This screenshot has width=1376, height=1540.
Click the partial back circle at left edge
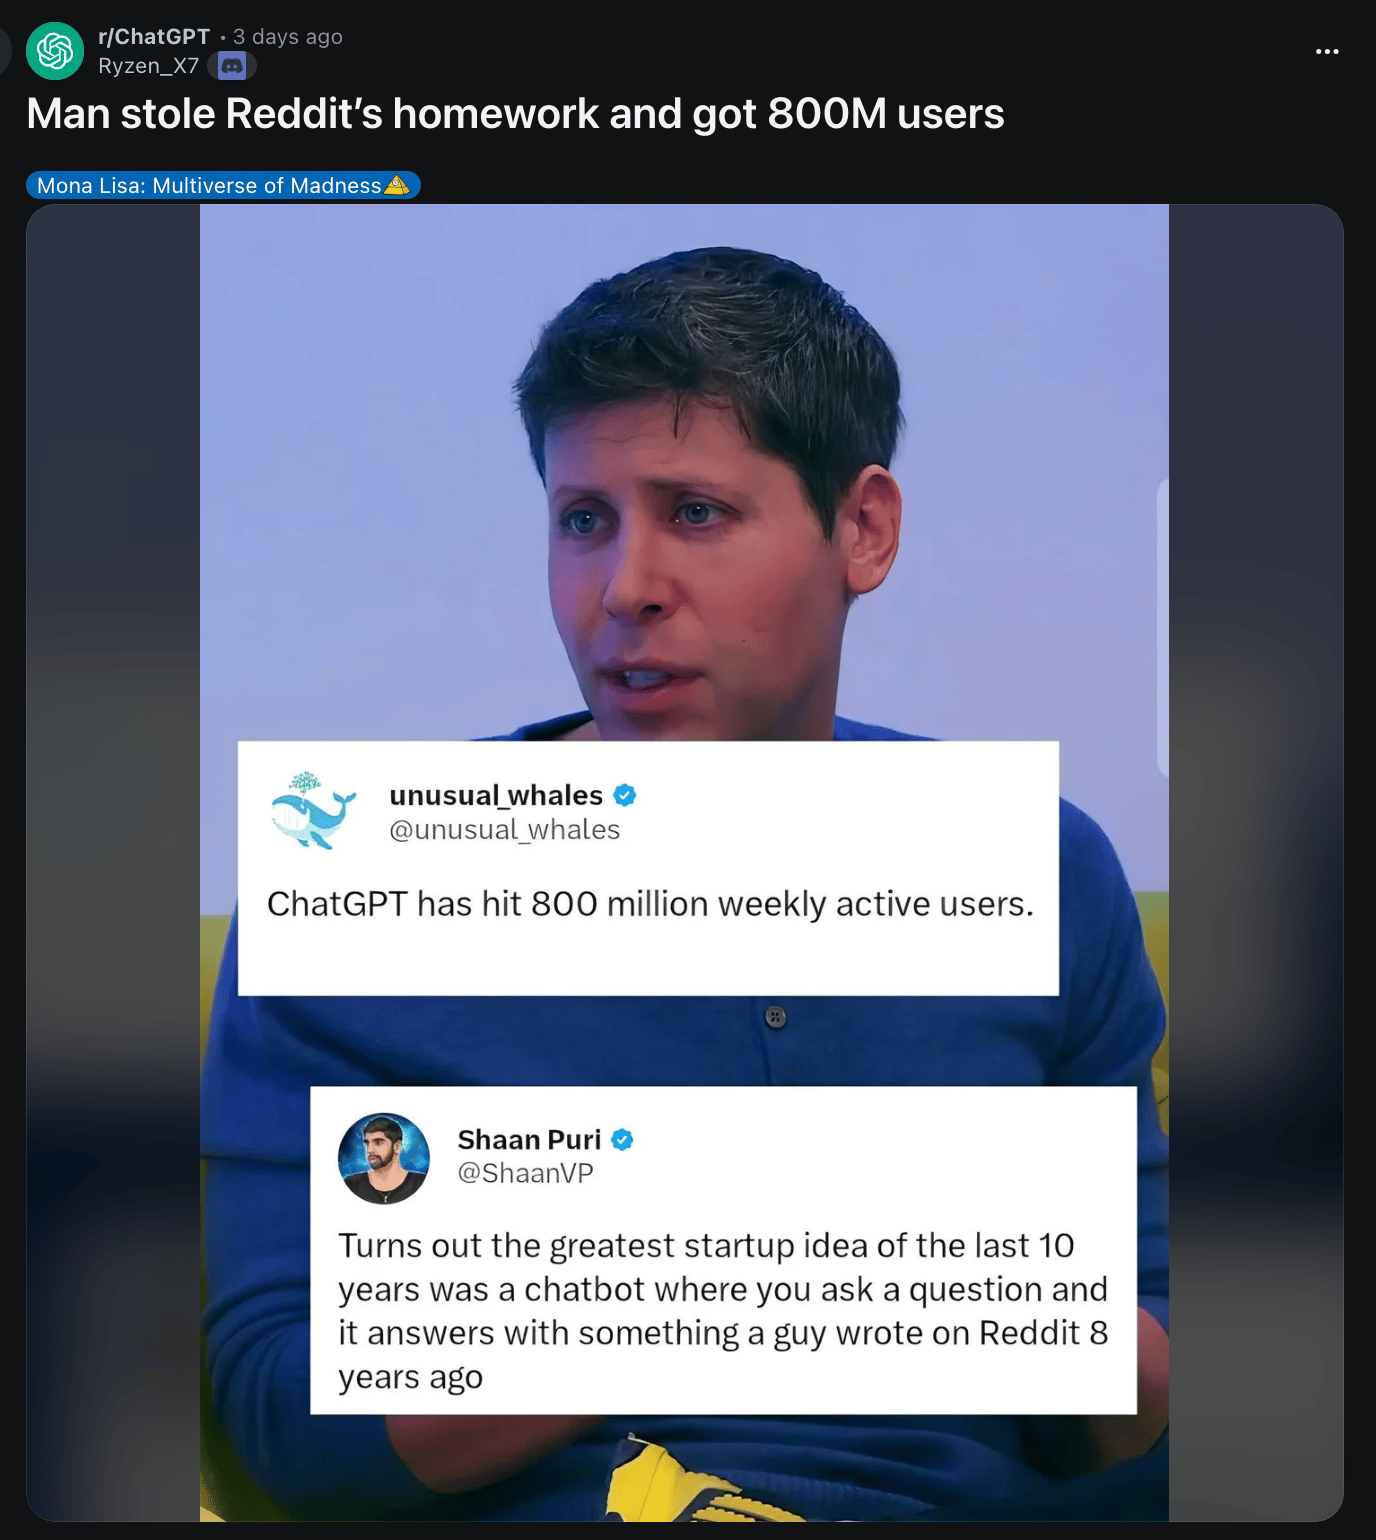[4, 51]
